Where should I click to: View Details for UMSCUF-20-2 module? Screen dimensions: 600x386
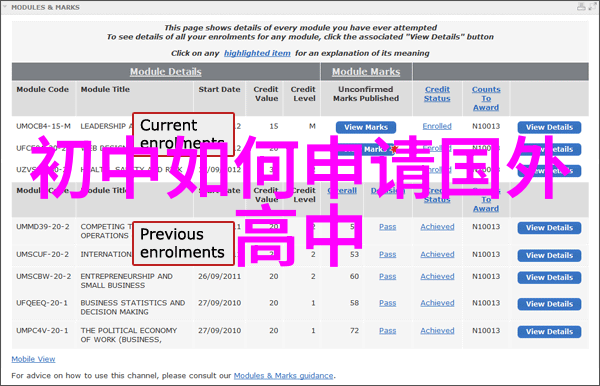pyautogui.click(x=549, y=256)
